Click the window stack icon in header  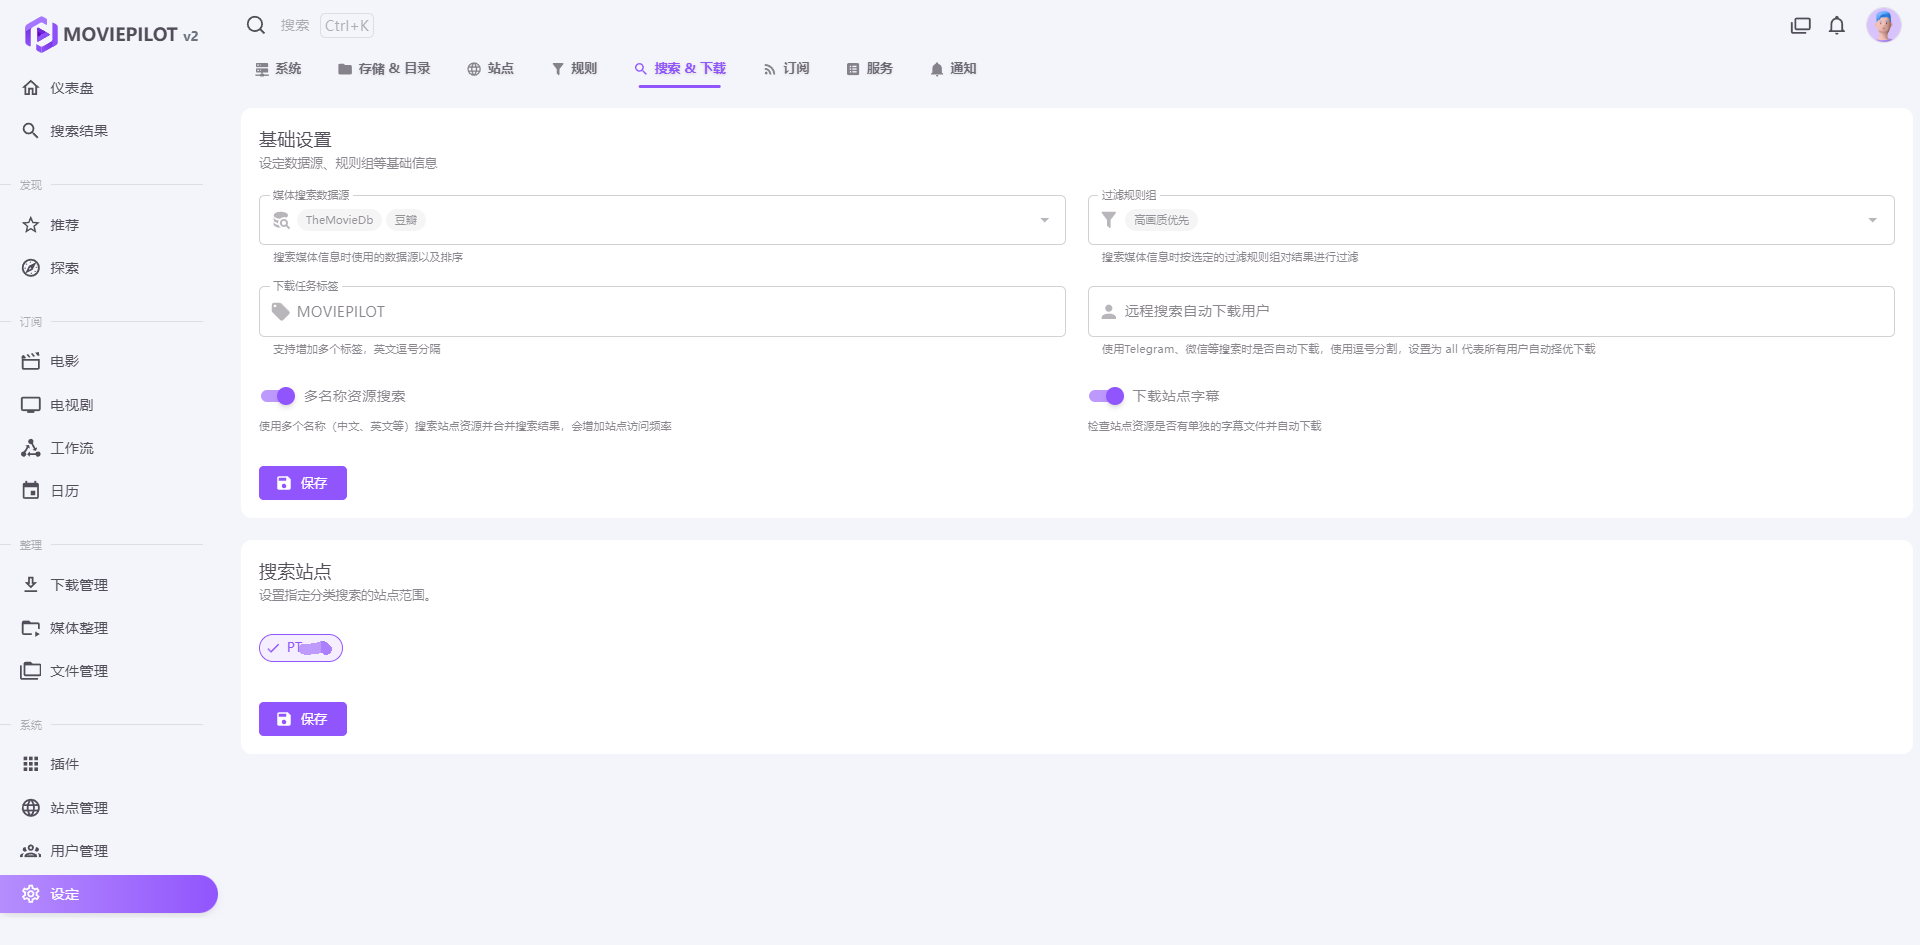pyautogui.click(x=1800, y=26)
